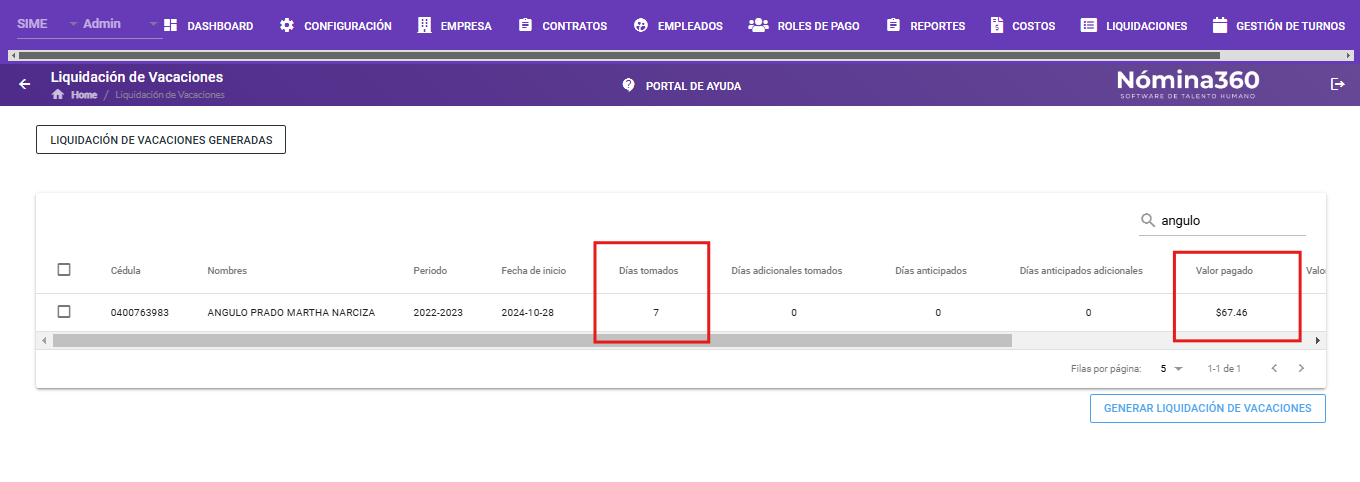Viewport: 1360px width, 482px height.
Task: Click cédula cell 0400763983
Action: (x=140, y=313)
